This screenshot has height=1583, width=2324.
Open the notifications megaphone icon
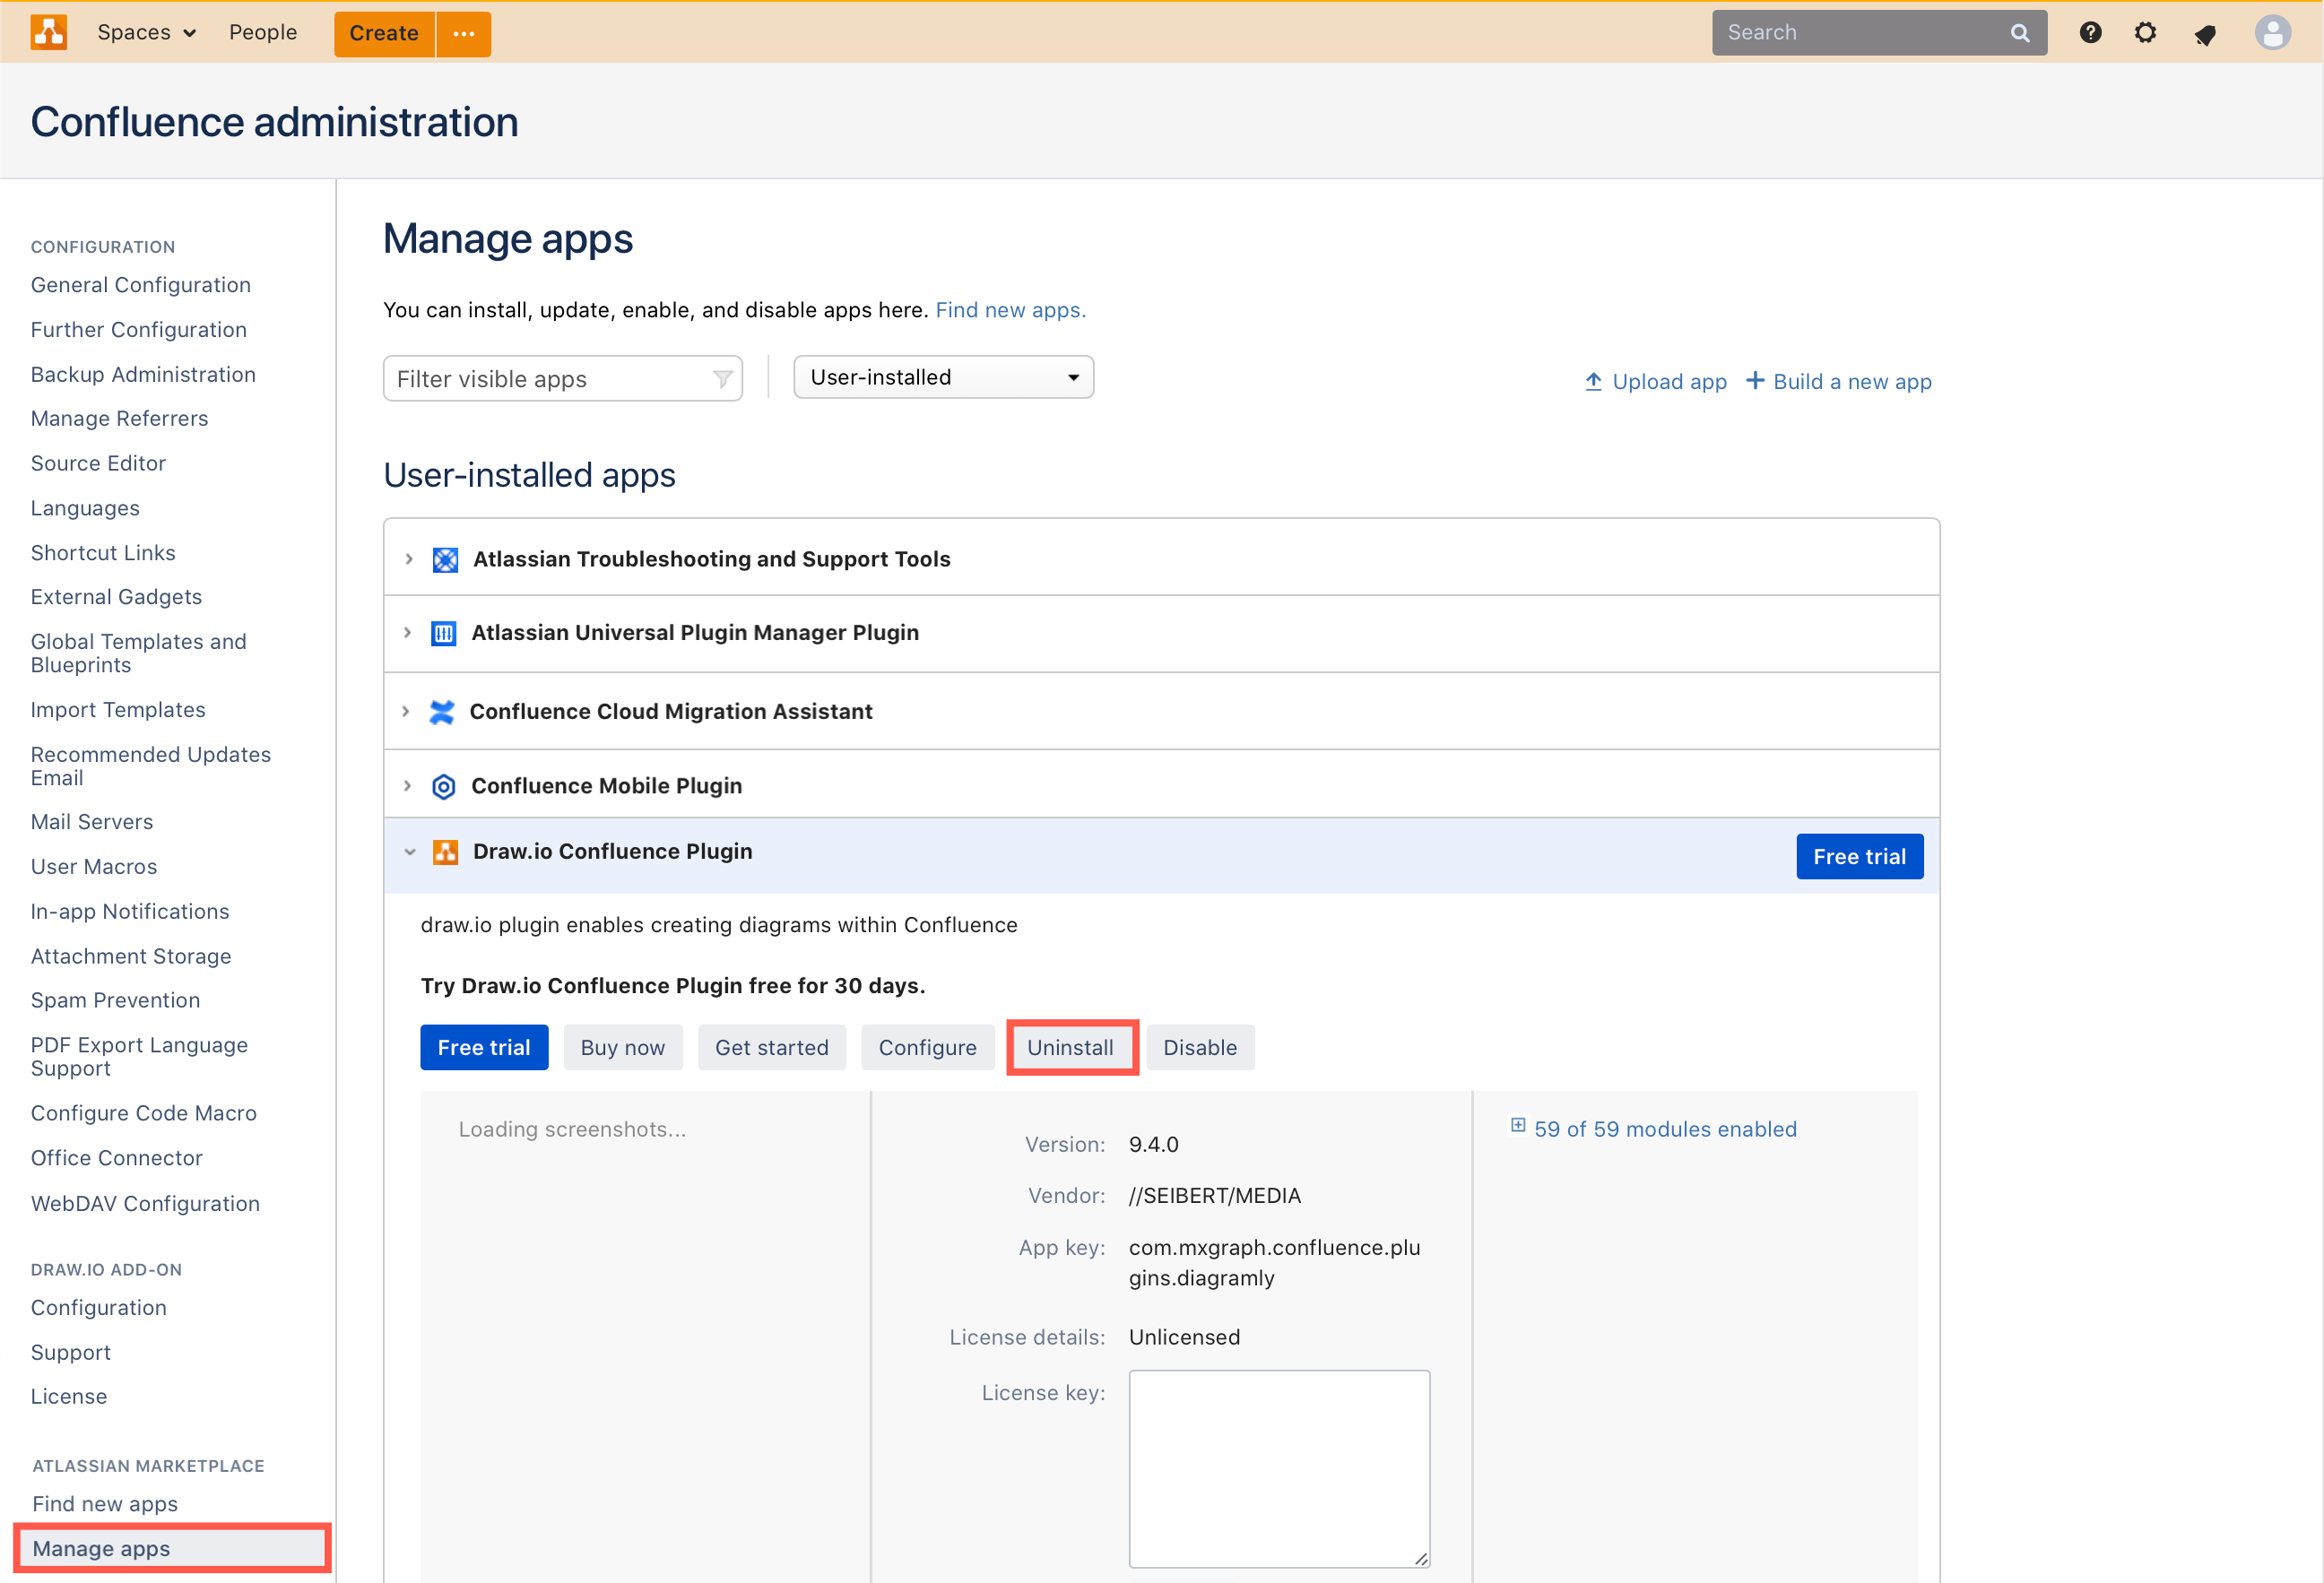(x=2205, y=34)
